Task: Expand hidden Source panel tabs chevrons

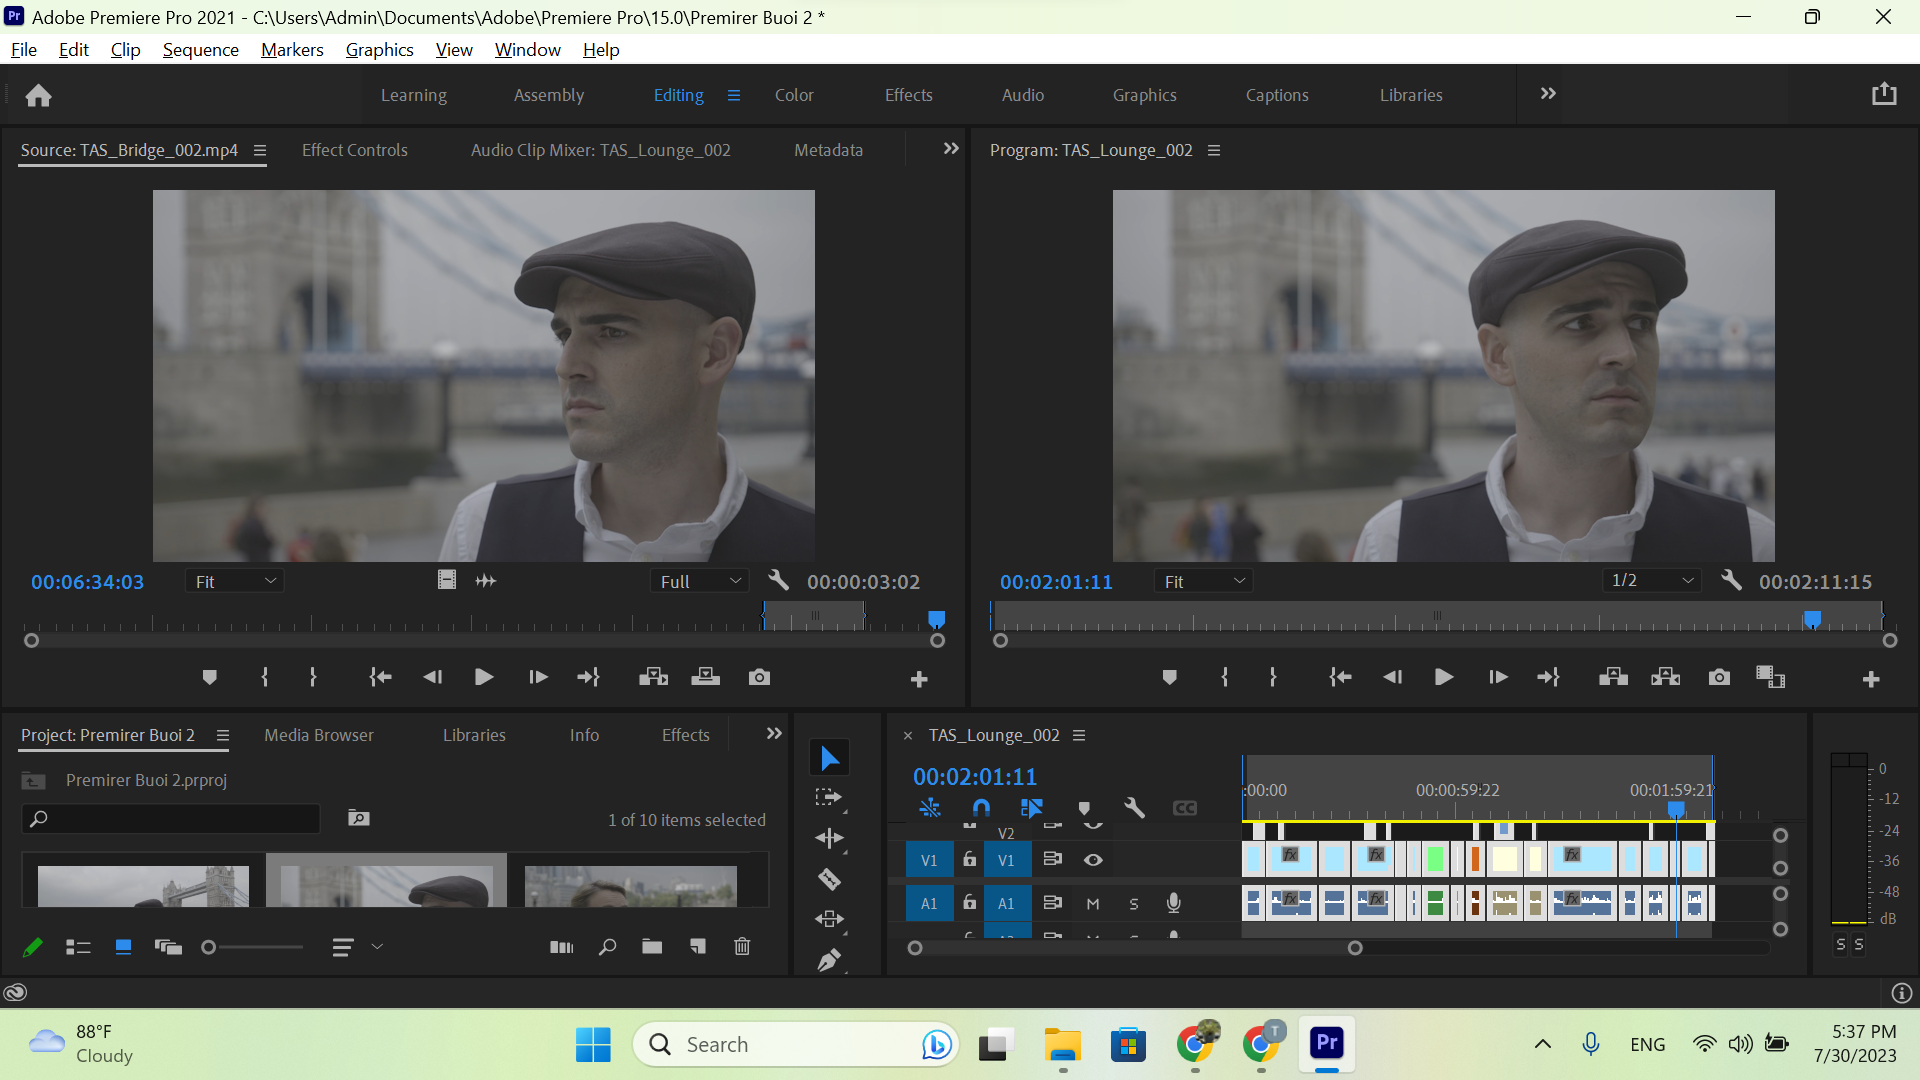Action: 951,149
